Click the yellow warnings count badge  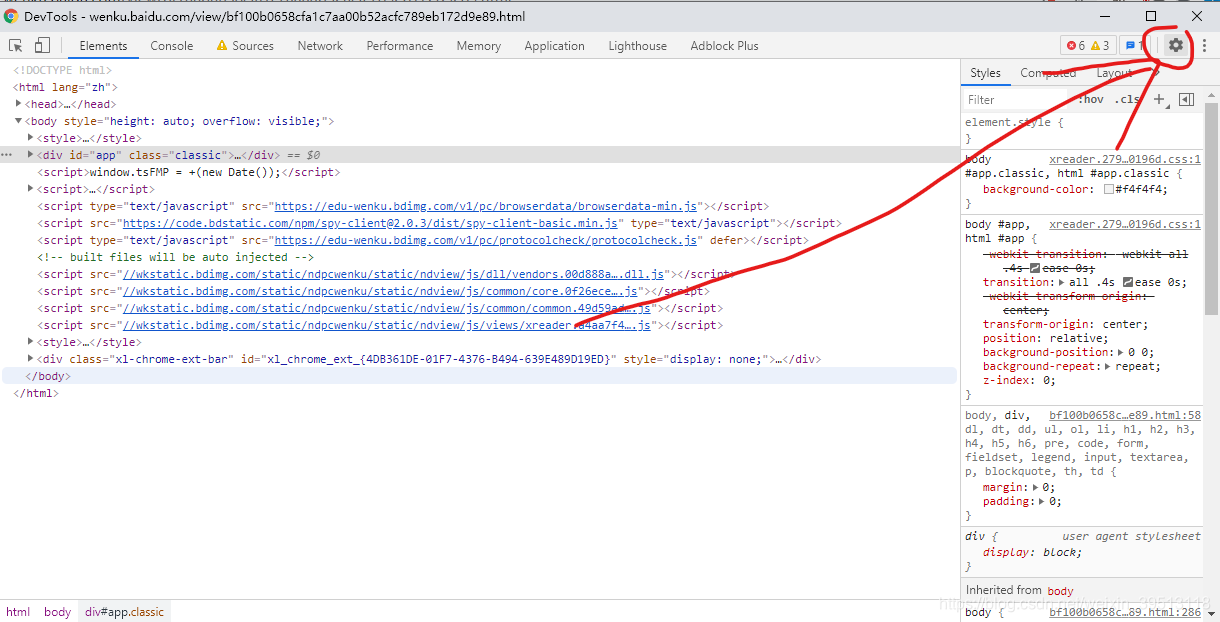(1100, 46)
